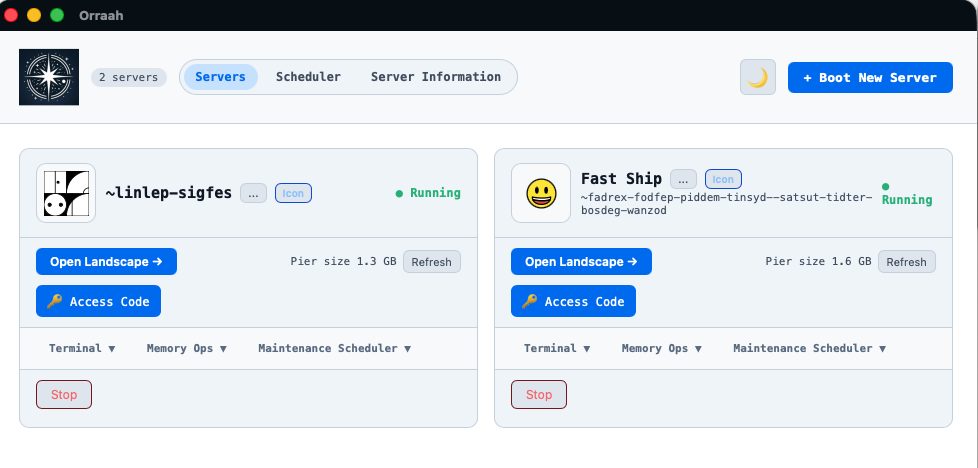
Task: Expand Terminal for ~linlep-sigfes
Action: click(82, 348)
